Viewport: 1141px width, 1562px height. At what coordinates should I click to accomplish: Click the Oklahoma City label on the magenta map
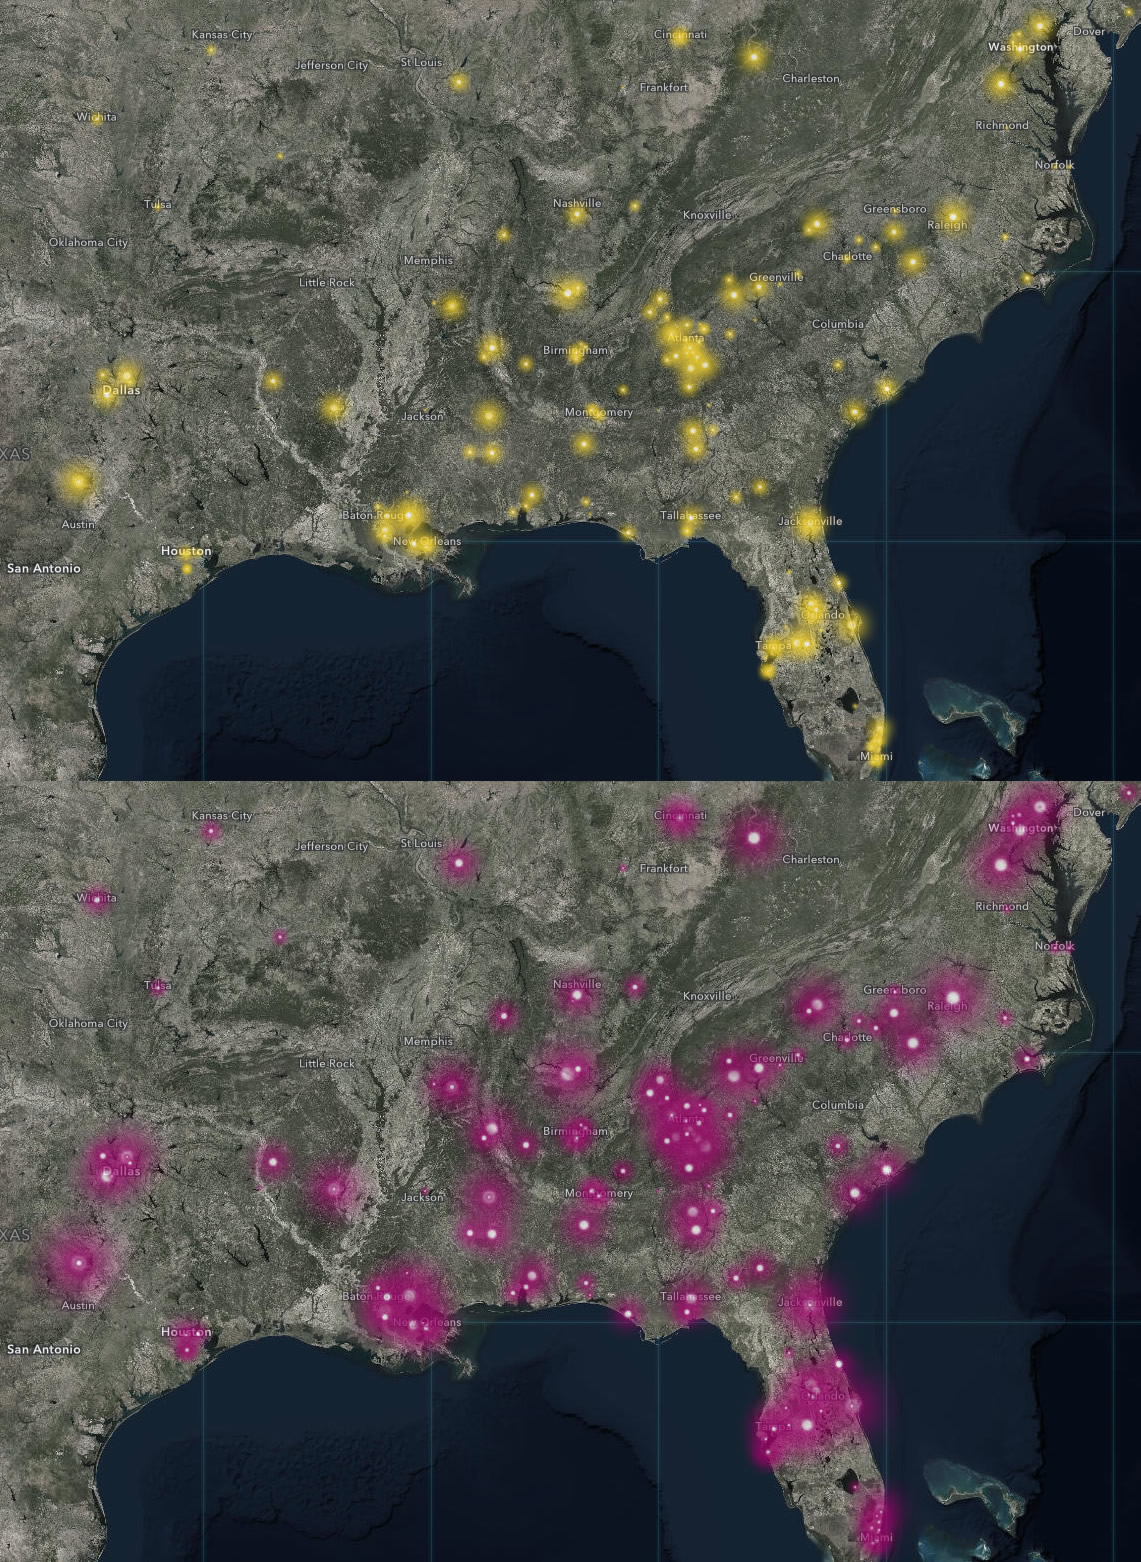coord(88,1023)
